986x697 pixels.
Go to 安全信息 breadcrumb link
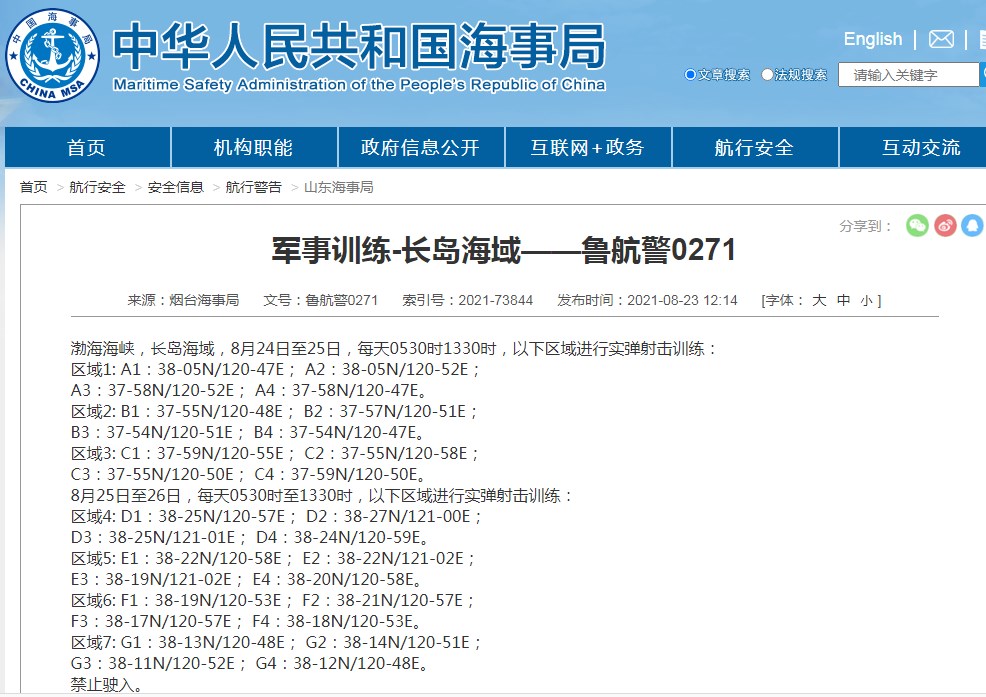(175, 187)
